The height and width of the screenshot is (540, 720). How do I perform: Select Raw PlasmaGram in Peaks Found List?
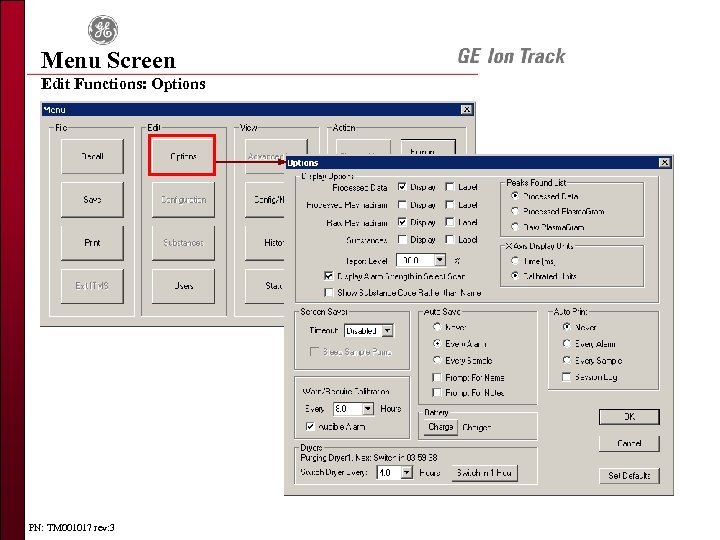tap(515, 227)
